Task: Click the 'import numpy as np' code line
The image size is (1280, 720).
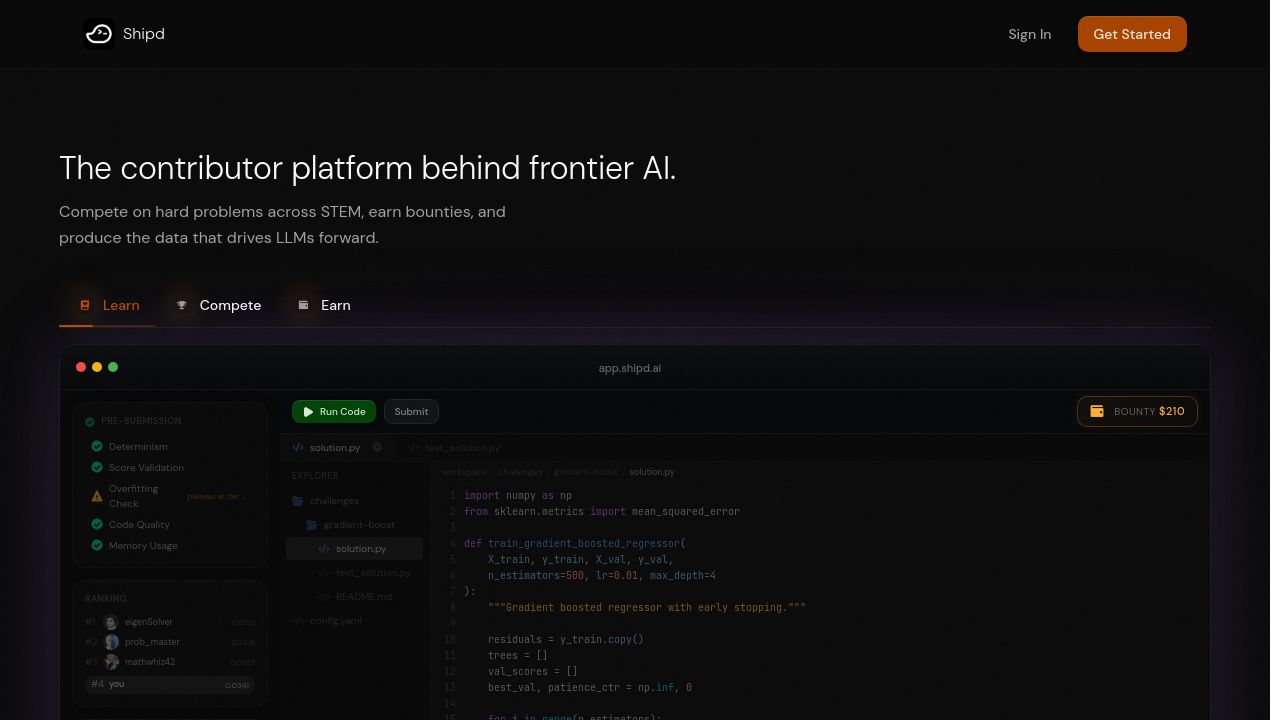Action: 518,495
